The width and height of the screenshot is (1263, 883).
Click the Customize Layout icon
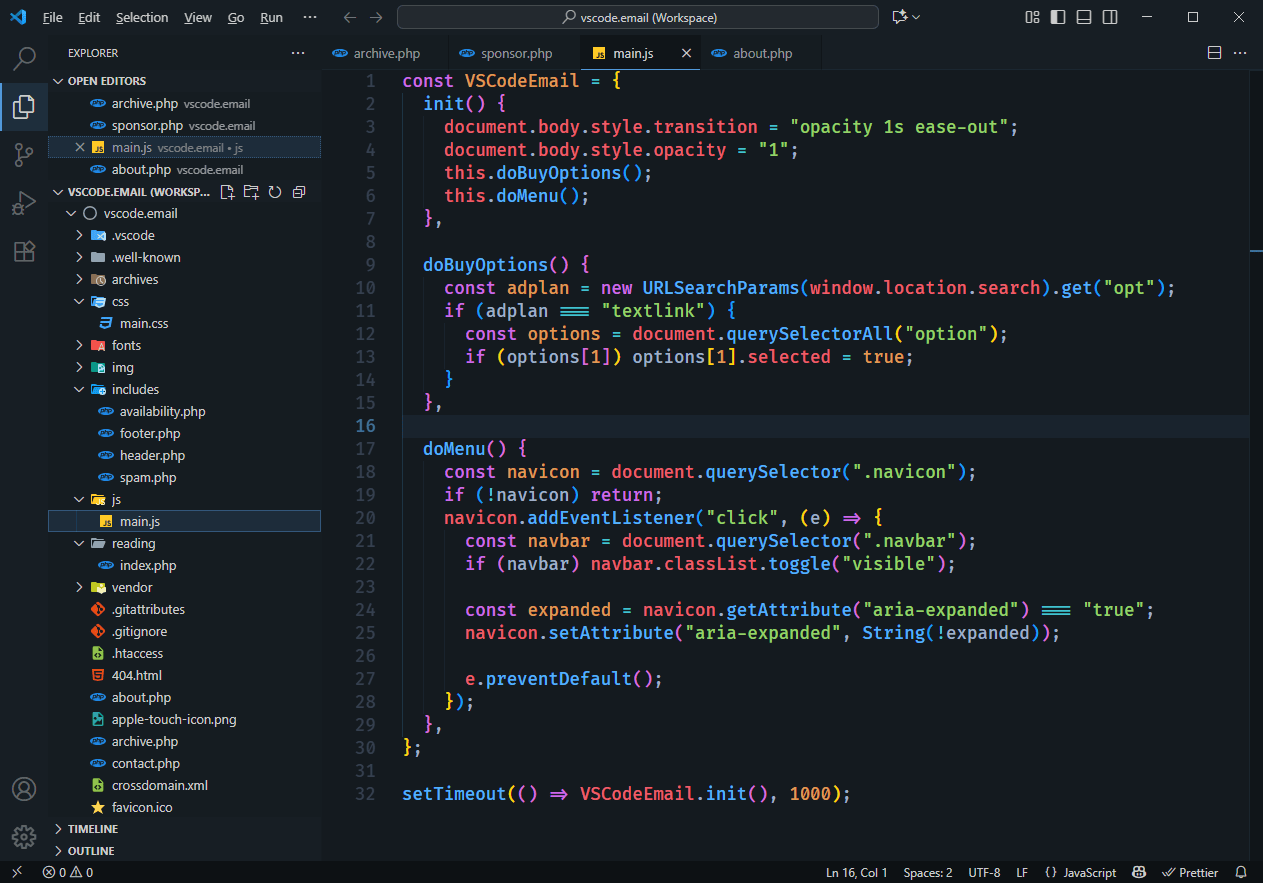tap(1032, 17)
